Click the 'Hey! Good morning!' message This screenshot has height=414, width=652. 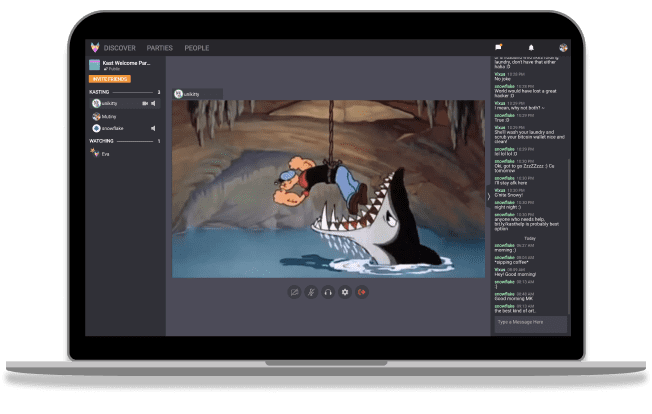[x=515, y=274]
